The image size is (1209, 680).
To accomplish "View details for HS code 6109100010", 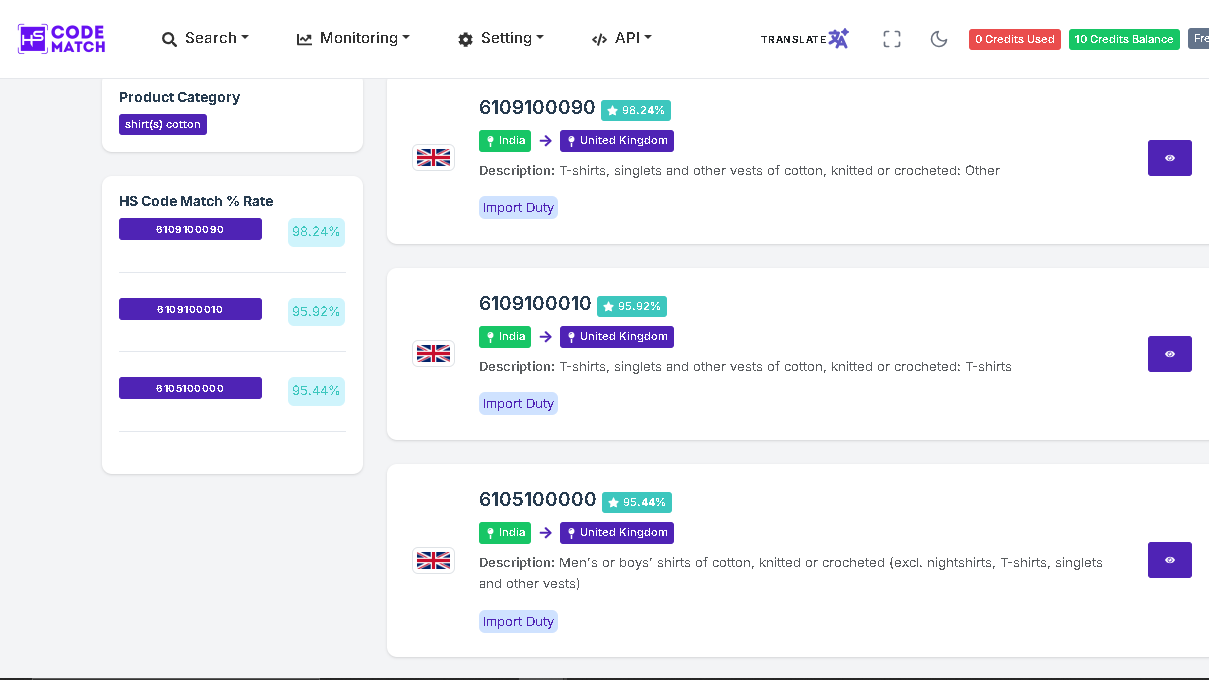I will (x=1169, y=354).
